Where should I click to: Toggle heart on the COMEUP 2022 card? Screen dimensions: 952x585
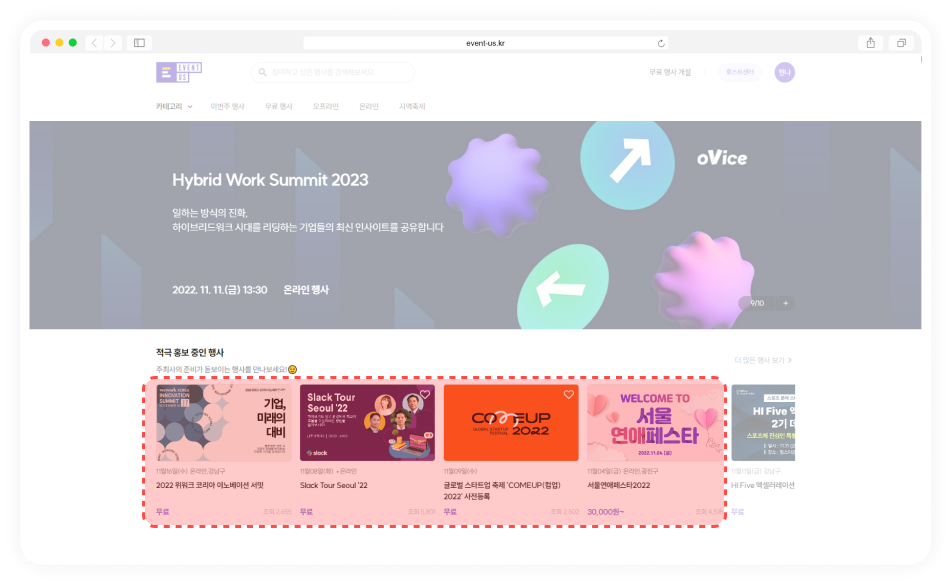[x=568, y=394]
